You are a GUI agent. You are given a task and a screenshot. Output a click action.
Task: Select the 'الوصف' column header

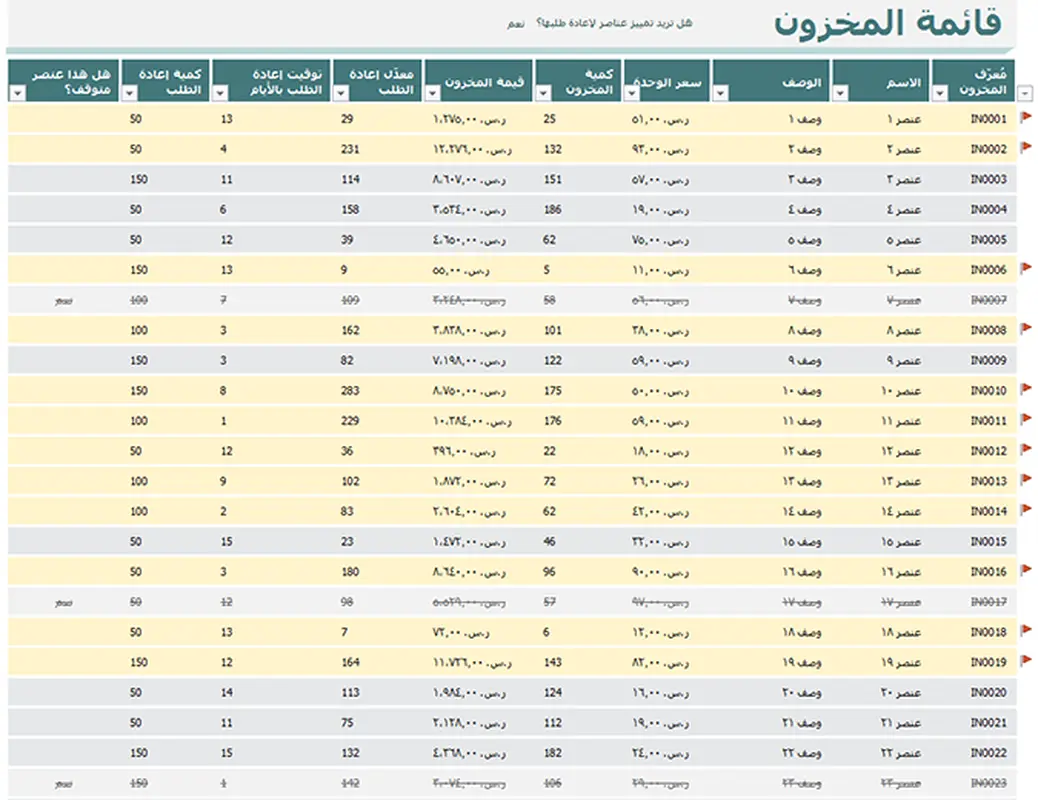click(778, 82)
